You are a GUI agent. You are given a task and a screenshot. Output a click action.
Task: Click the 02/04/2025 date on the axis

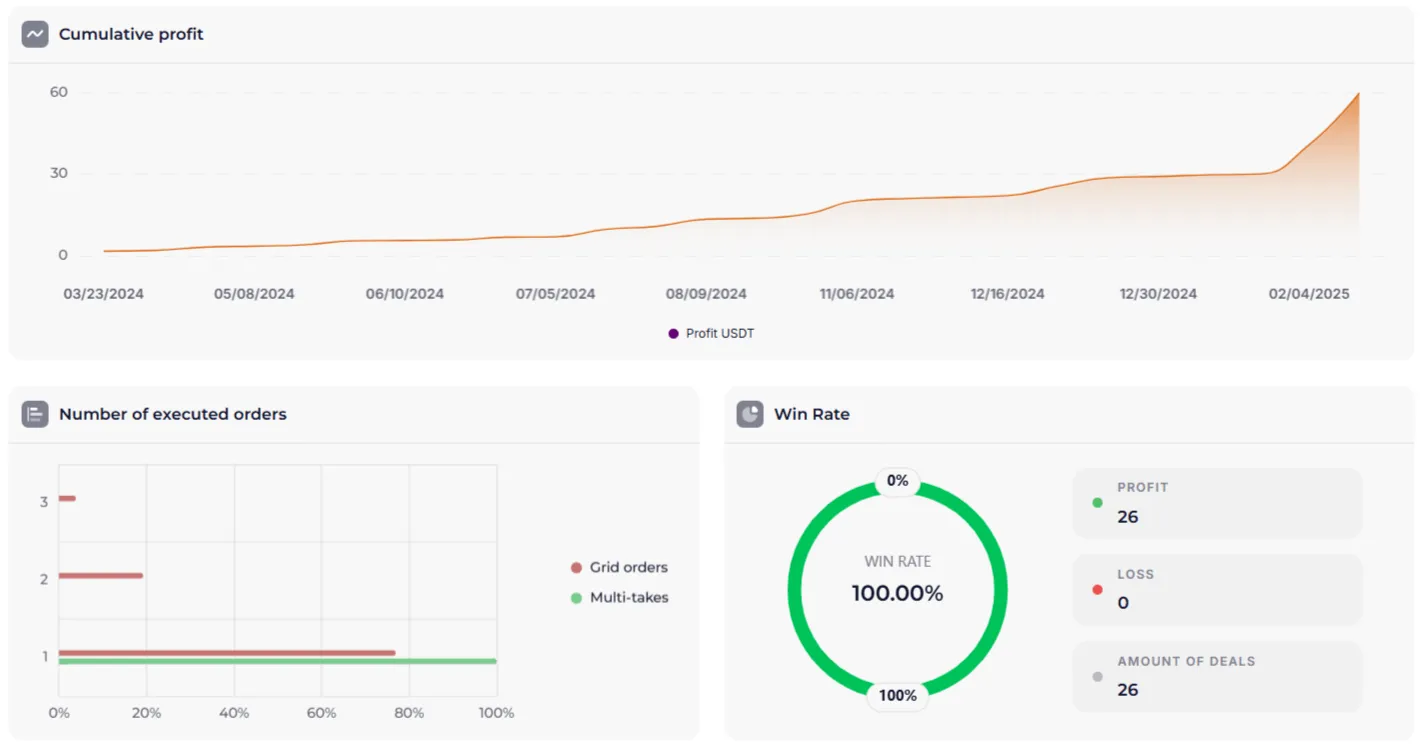(1309, 294)
